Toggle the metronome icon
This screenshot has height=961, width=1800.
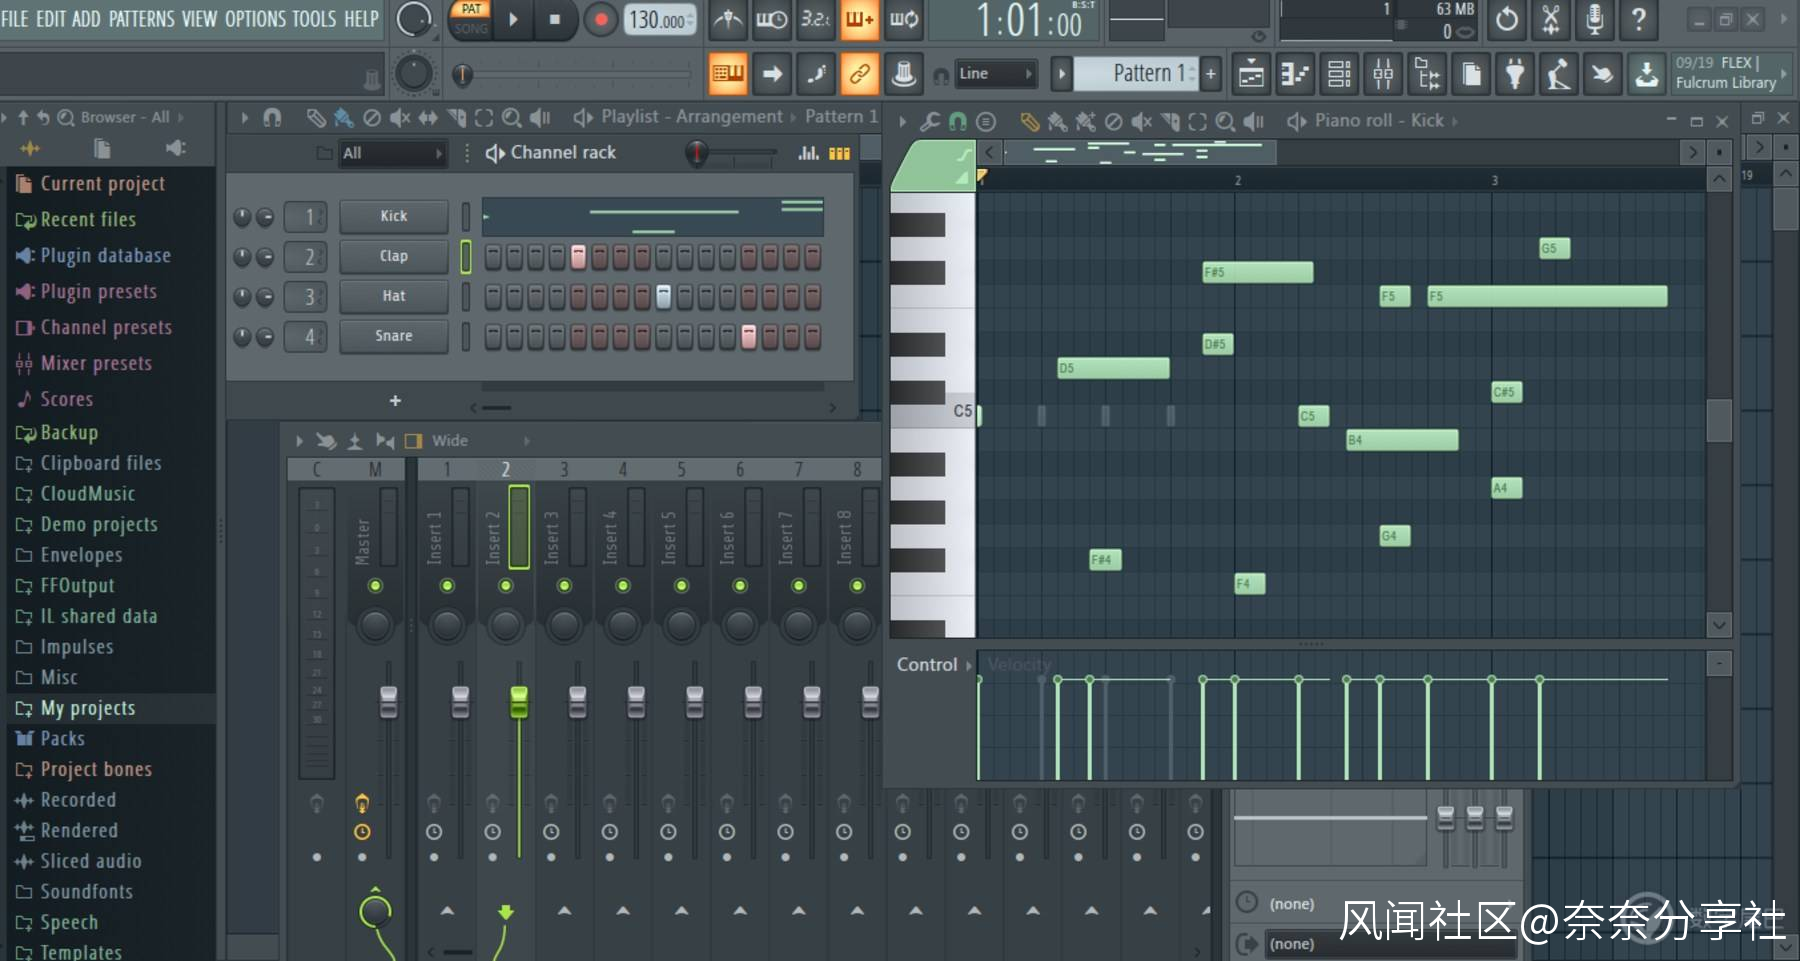pyautogui.click(x=728, y=19)
